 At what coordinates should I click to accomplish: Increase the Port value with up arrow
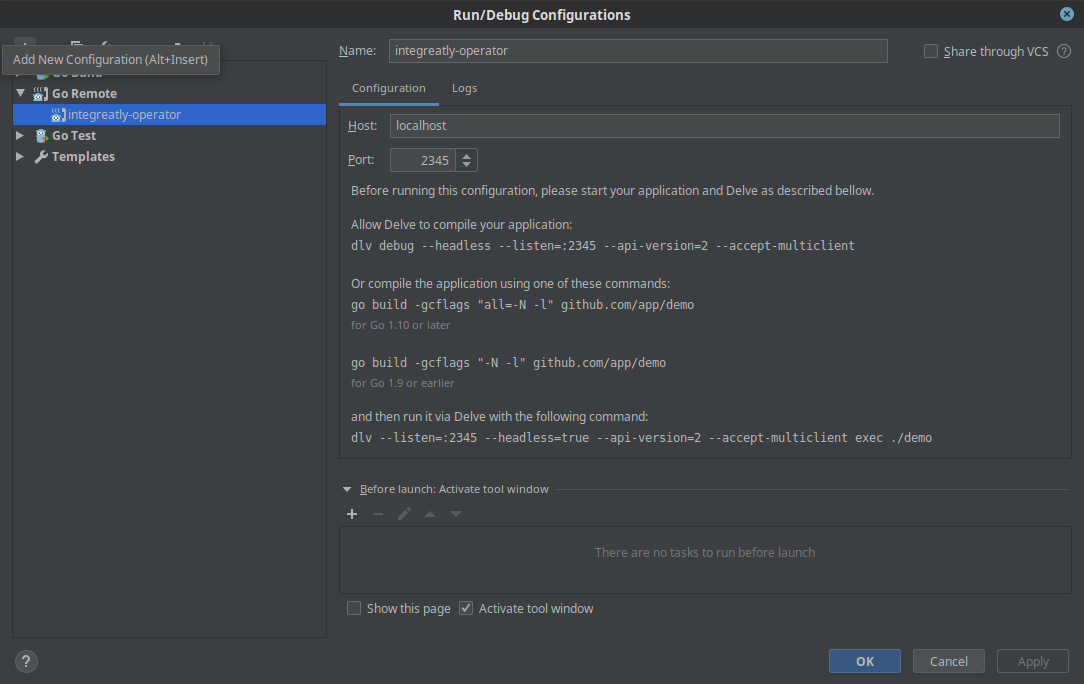(467, 155)
